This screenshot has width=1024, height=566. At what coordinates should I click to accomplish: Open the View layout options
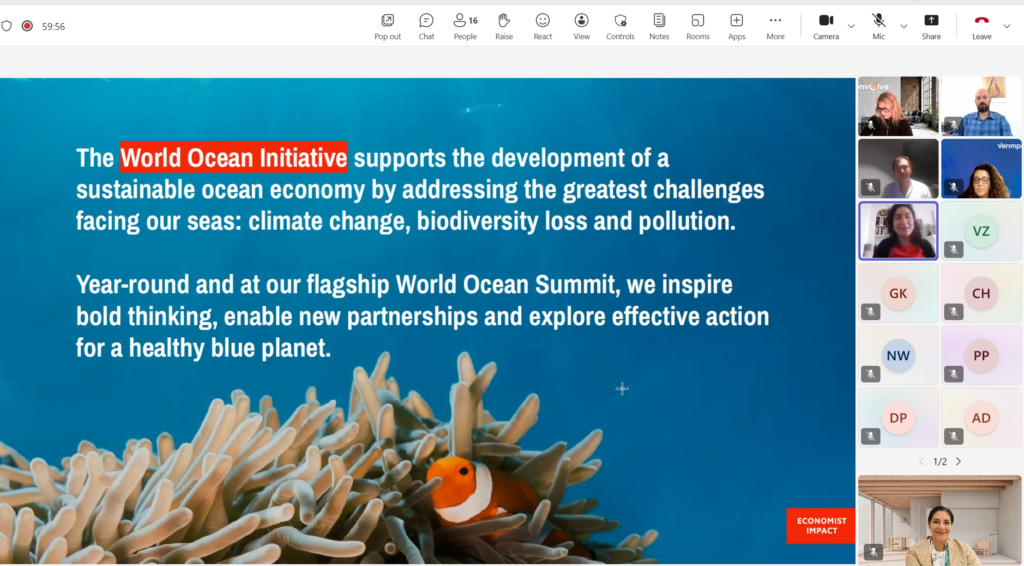(x=581, y=26)
